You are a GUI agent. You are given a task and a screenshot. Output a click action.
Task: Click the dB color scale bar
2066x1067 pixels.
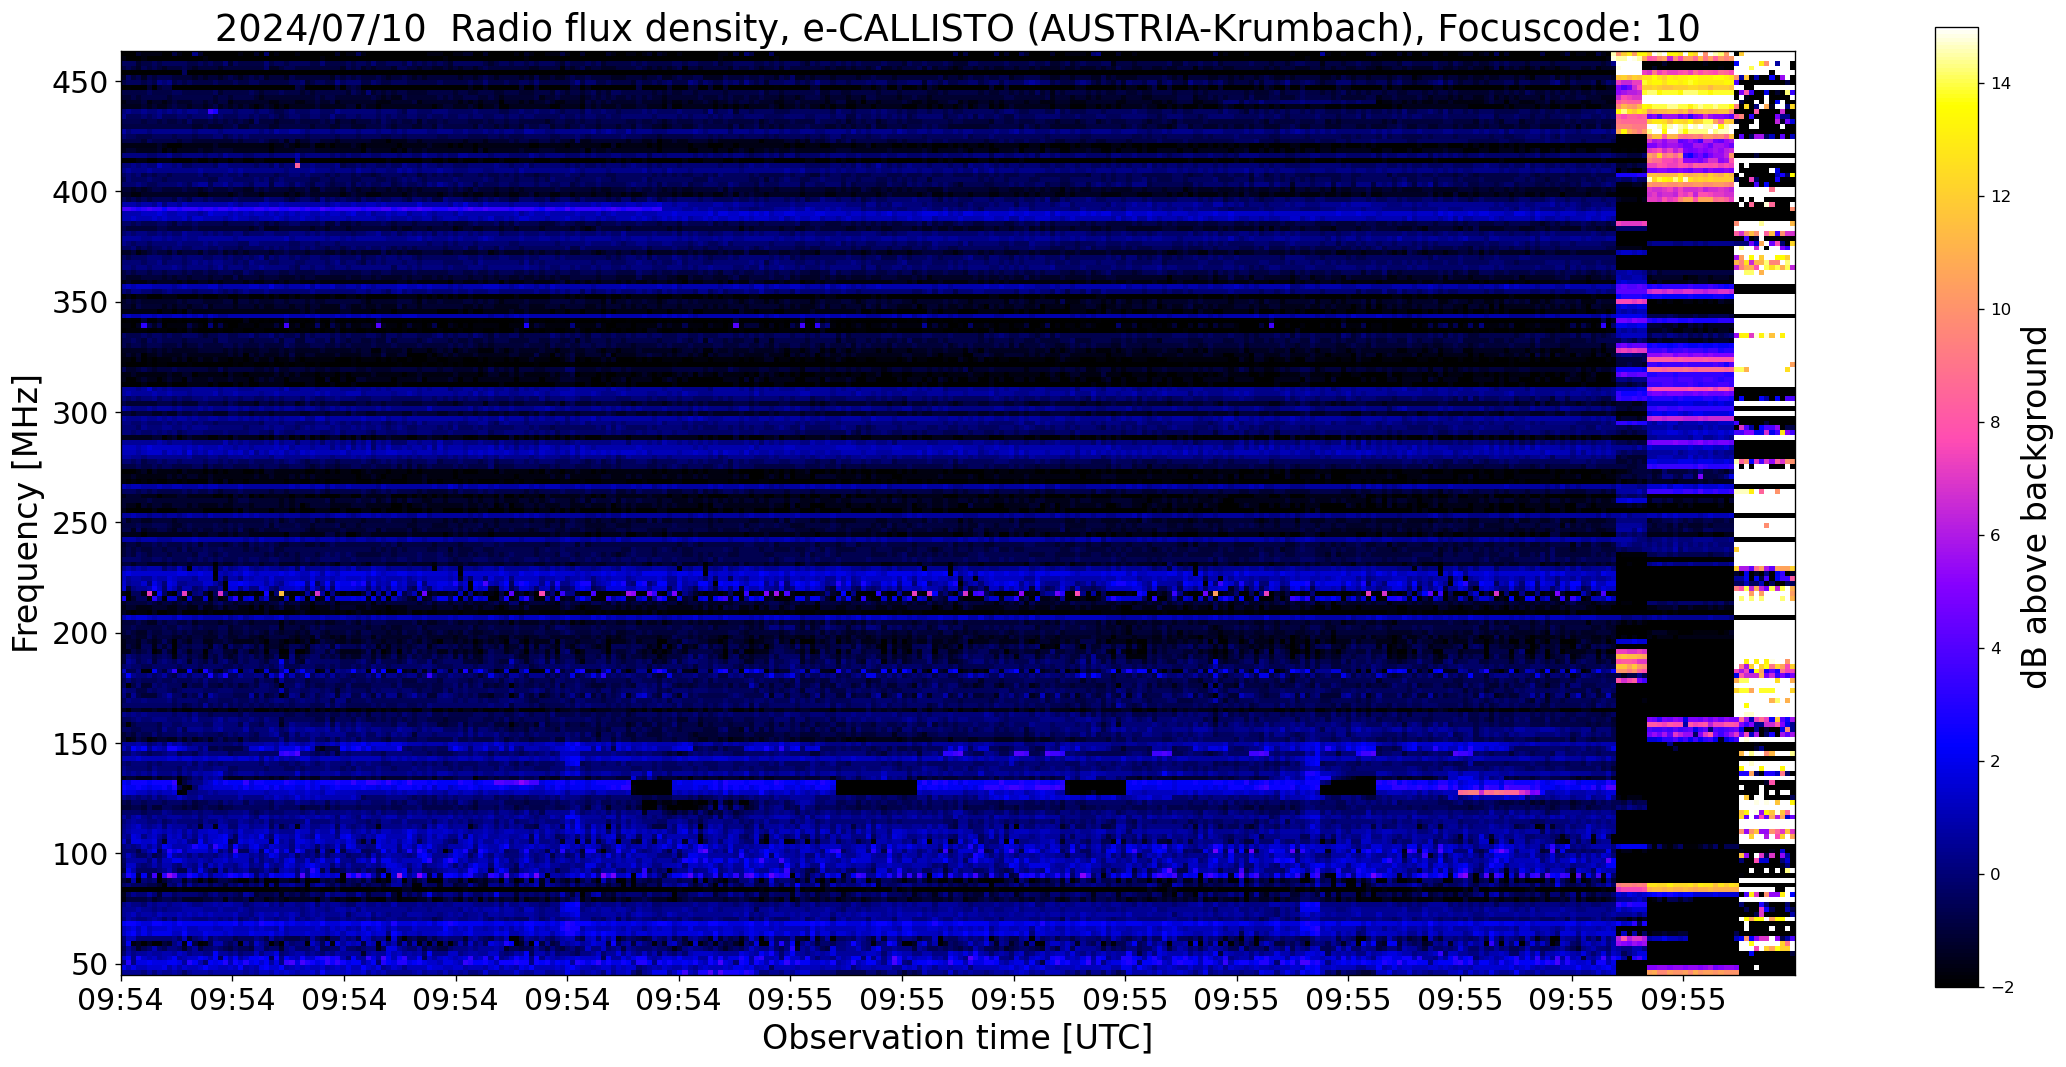[x=1957, y=507]
